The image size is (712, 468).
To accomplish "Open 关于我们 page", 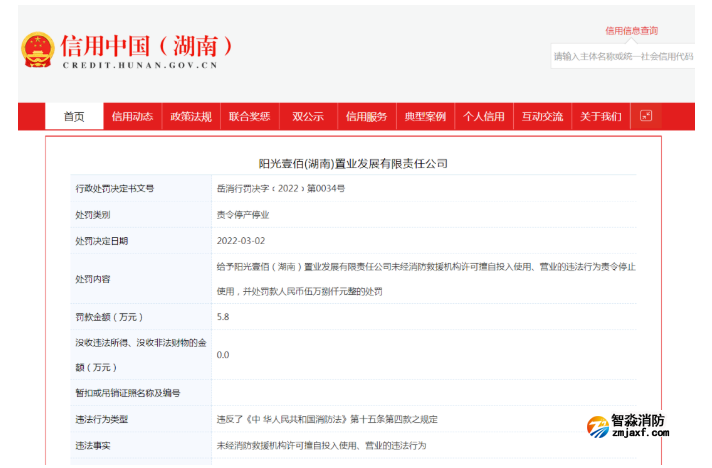I will coord(601,116).
